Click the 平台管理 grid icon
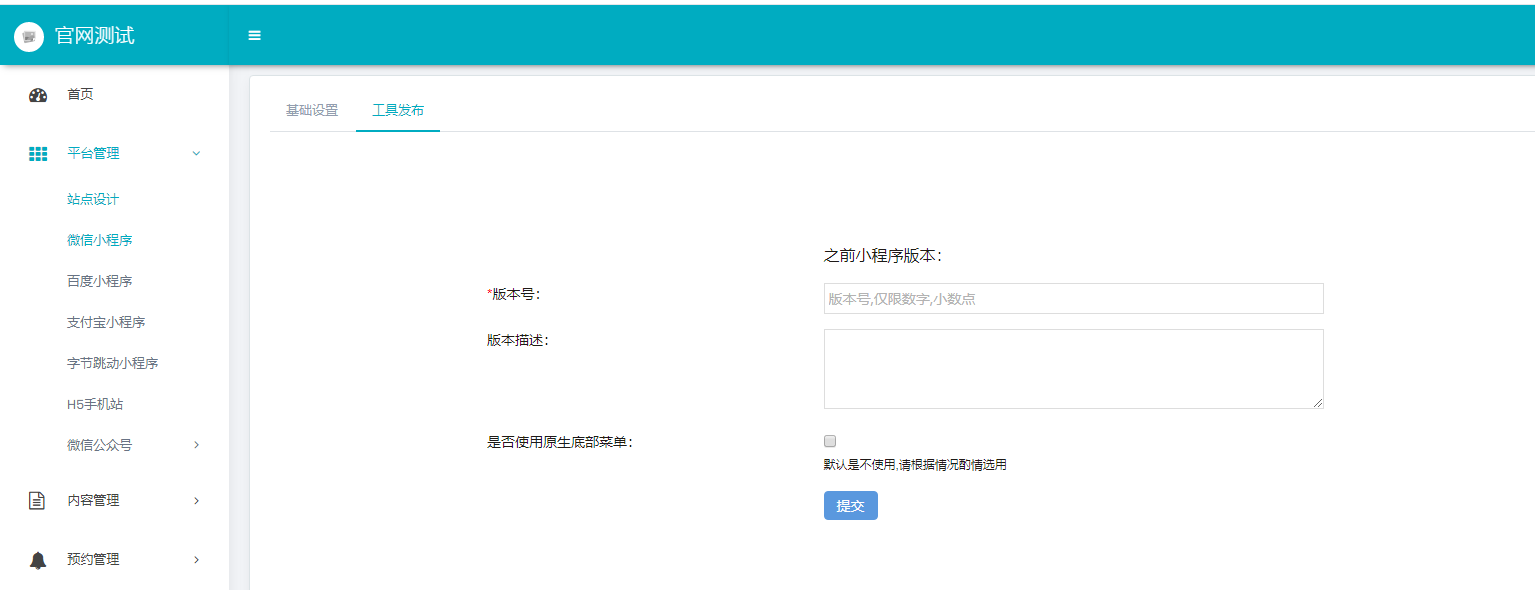The width and height of the screenshot is (1535, 590). [38, 154]
